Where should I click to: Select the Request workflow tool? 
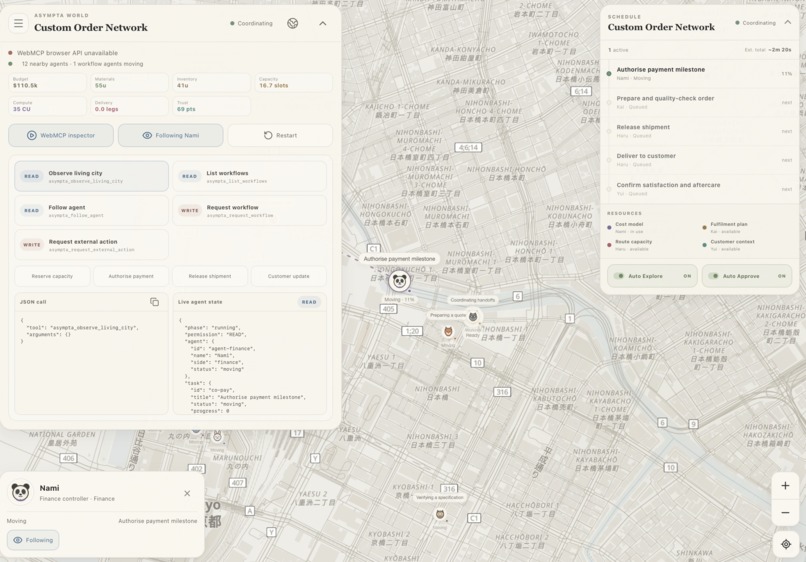(249, 211)
